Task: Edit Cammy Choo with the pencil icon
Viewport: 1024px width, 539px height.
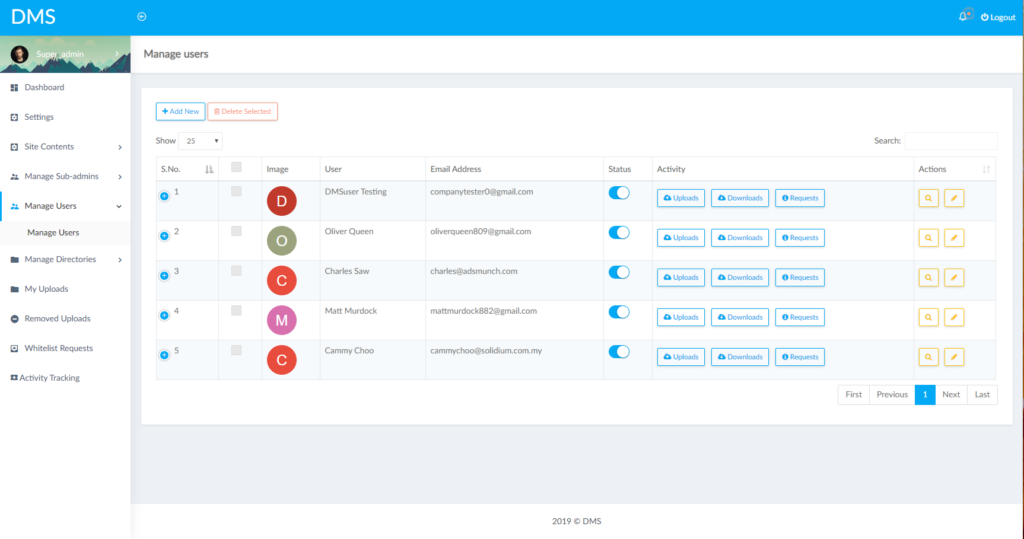Action: pyautogui.click(x=953, y=357)
